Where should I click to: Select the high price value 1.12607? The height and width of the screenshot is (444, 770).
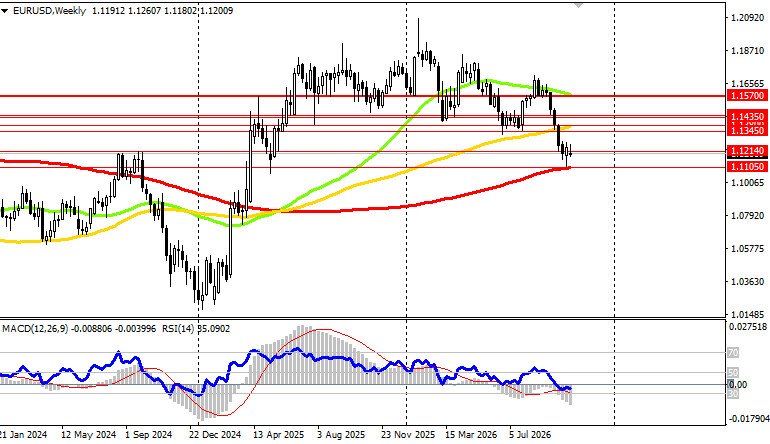click(144, 11)
